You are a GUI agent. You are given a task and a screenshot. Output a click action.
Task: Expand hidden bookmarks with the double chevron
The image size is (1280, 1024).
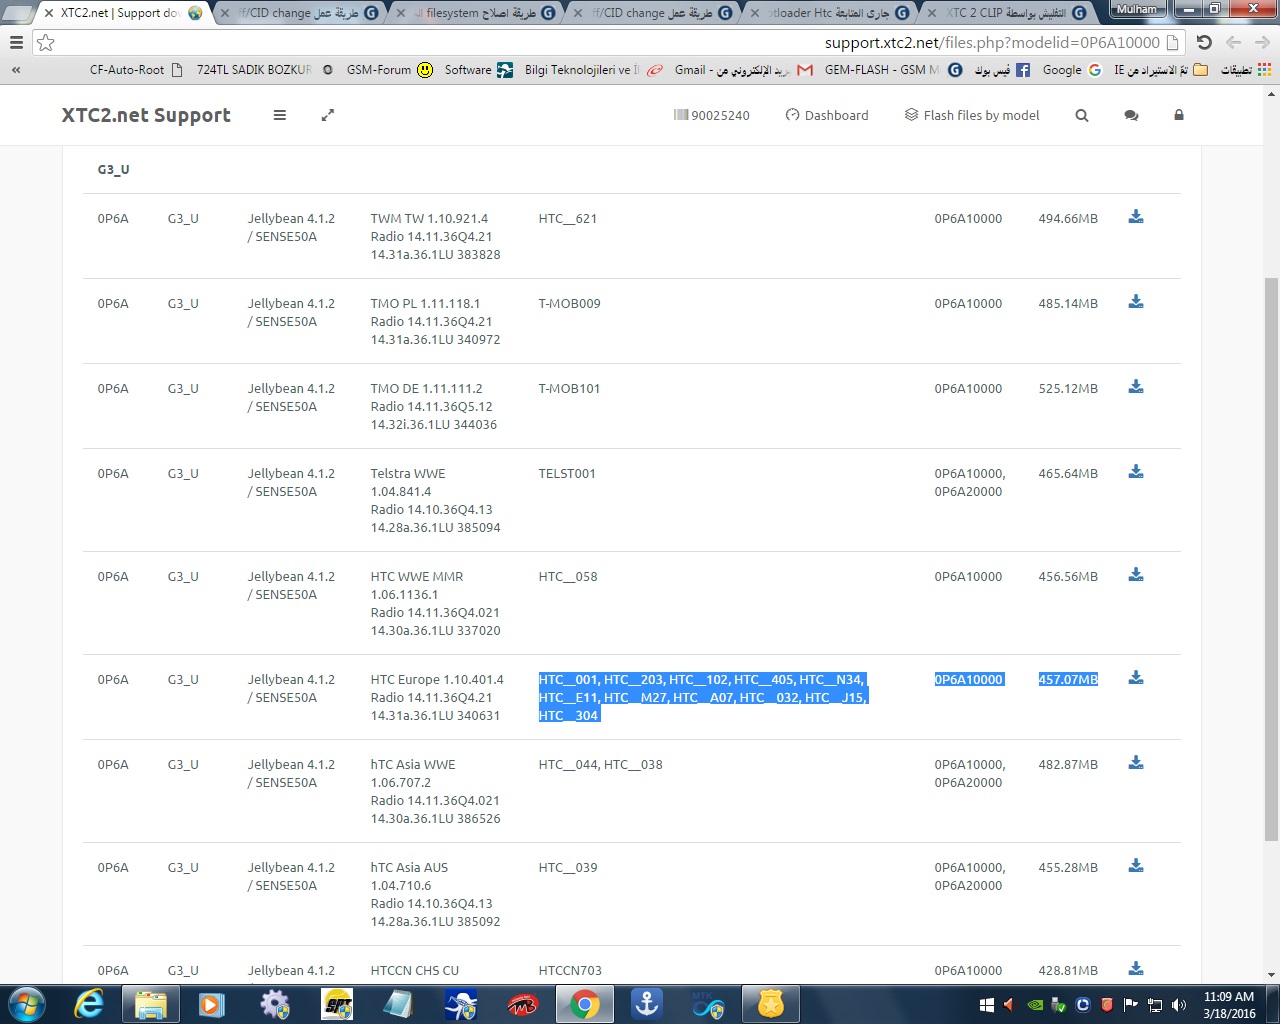tap(16, 70)
